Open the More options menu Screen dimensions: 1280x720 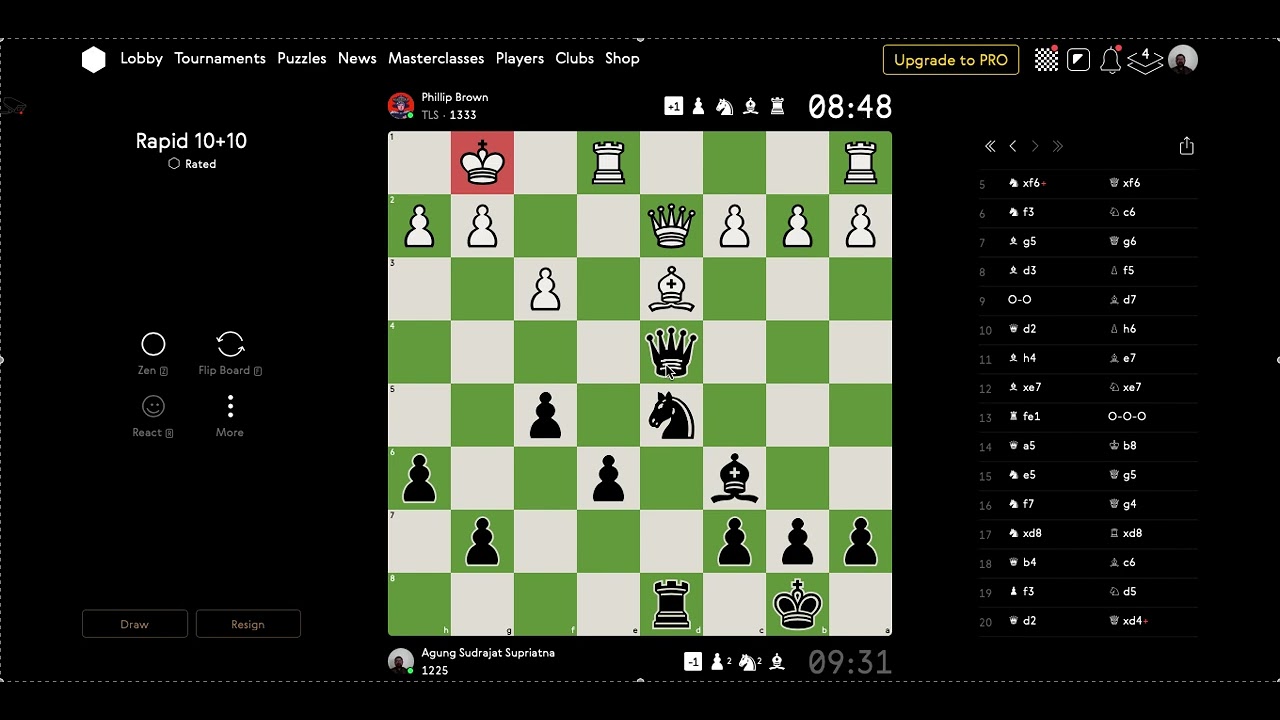230,415
